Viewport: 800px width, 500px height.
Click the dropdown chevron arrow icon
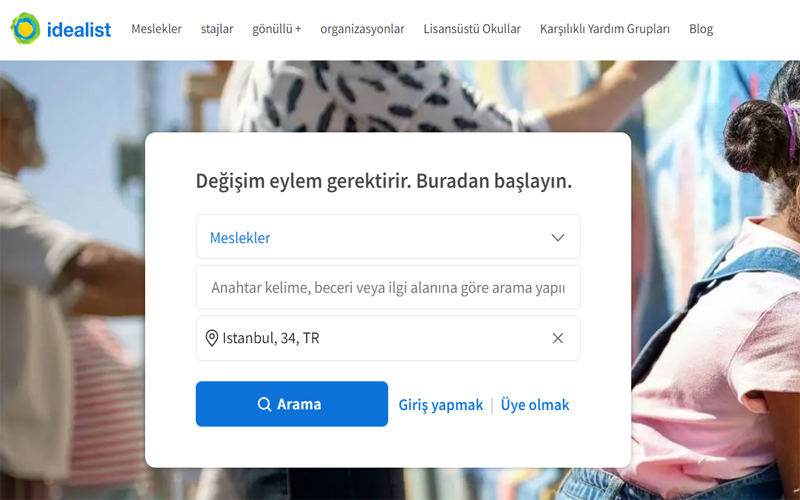pyautogui.click(x=558, y=238)
